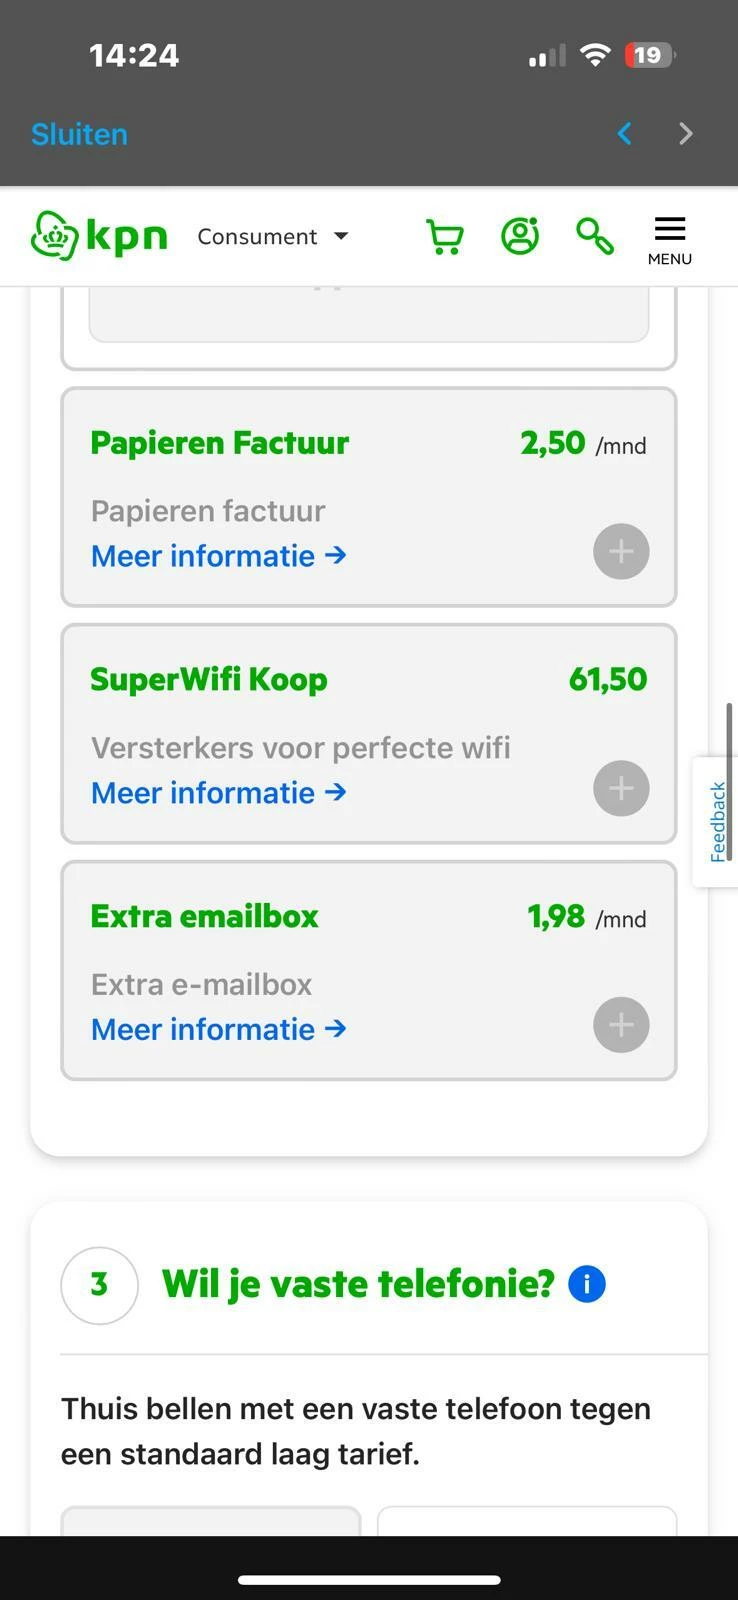Open the shopping cart icon
The height and width of the screenshot is (1600, 738).
(445, 237)
